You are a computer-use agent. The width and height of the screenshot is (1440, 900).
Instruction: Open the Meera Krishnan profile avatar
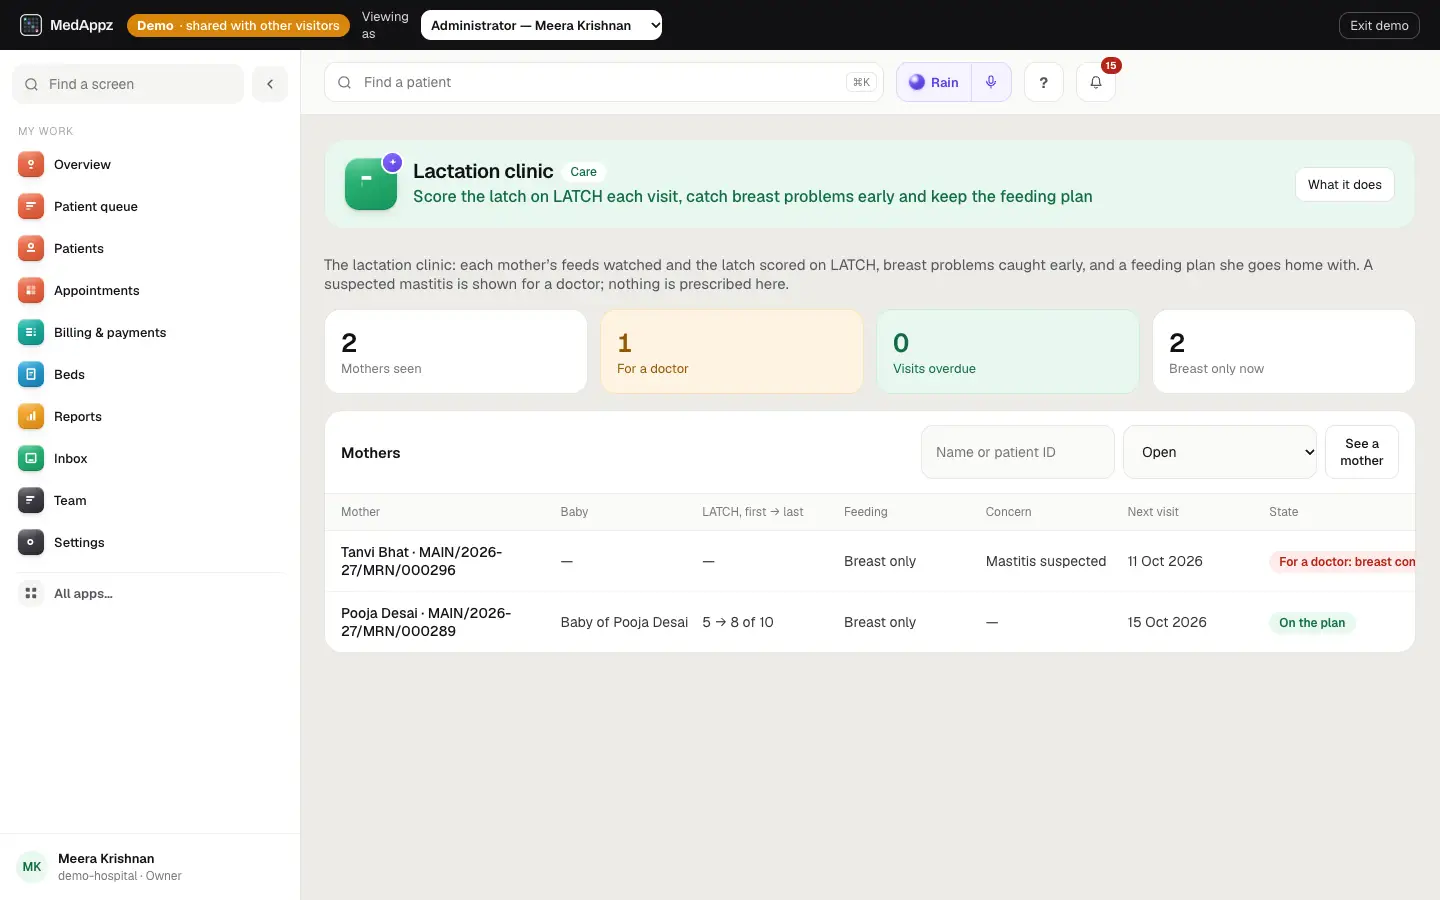click(32, 867)
